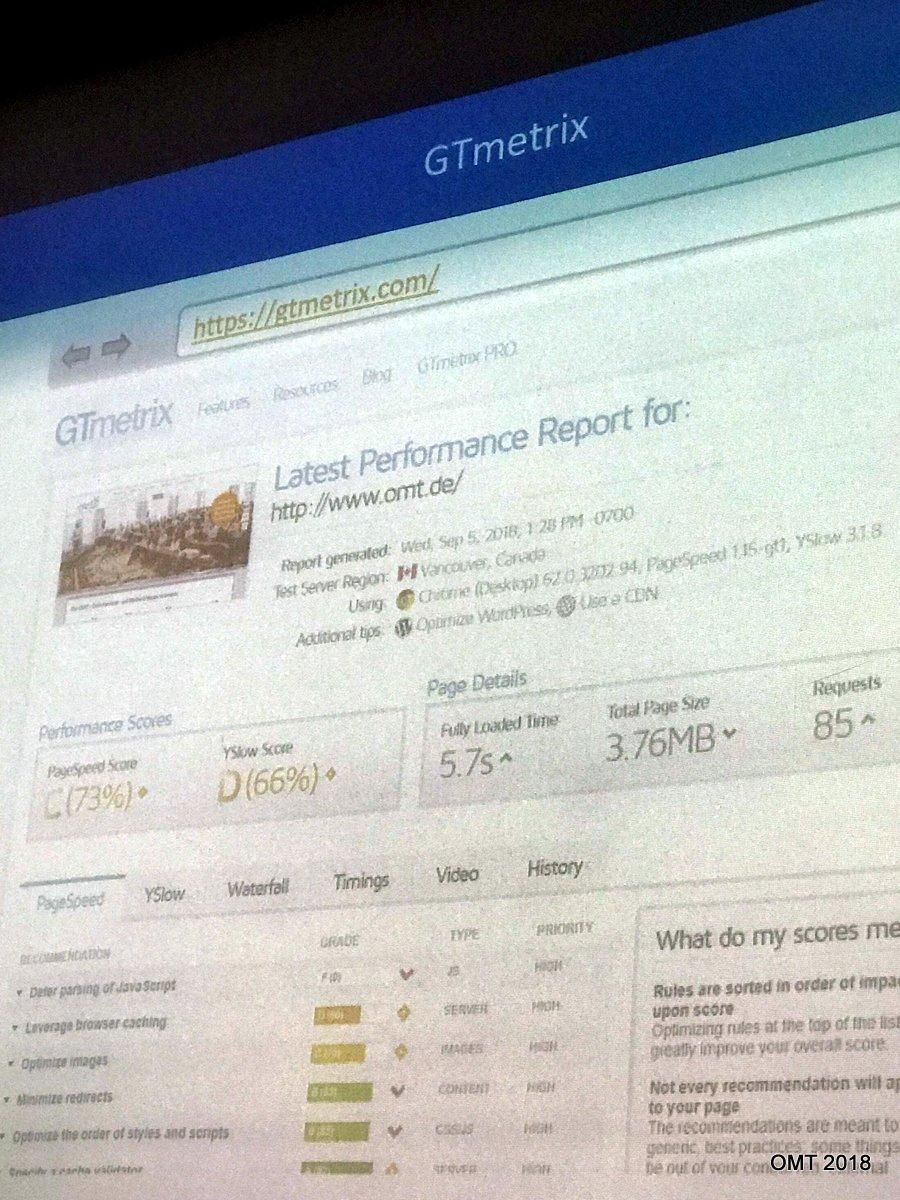
Task: Expand Optimize the order of styles and scripts
Action: point(116,1135)
